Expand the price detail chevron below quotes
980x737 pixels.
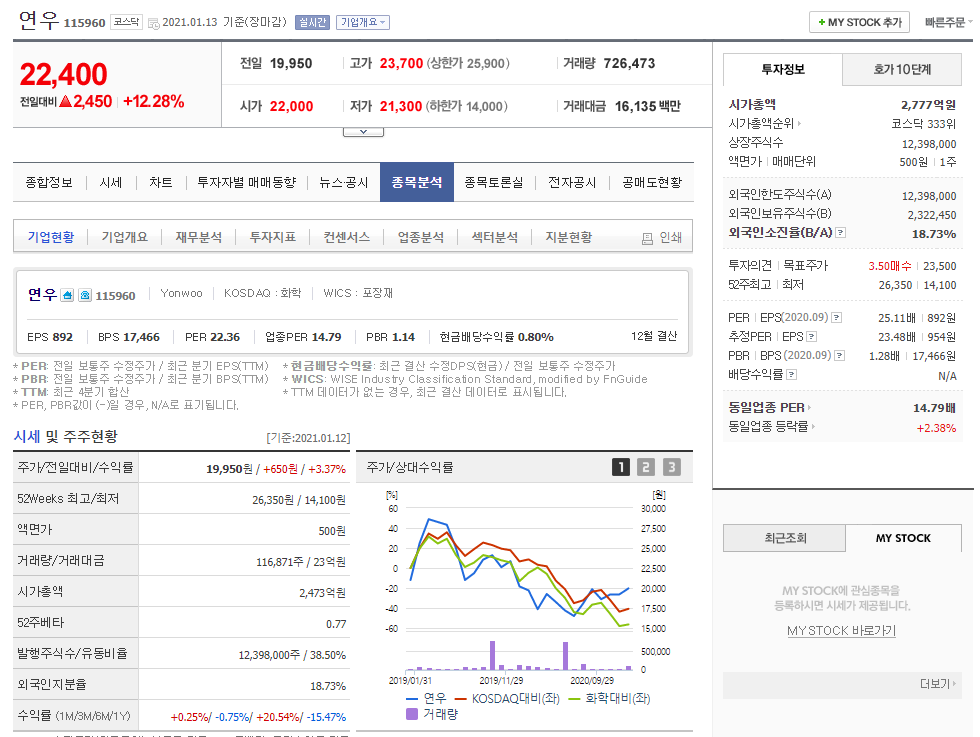click(363, 132)
